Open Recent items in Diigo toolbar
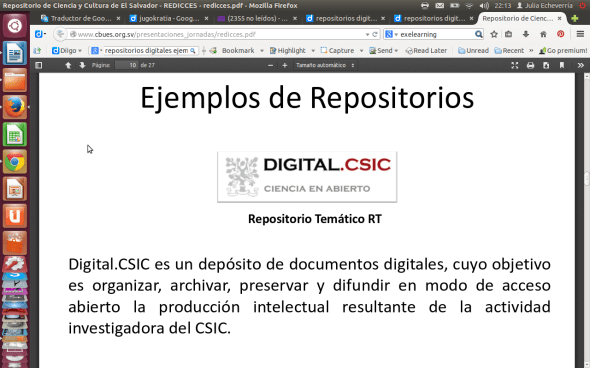 509,50
